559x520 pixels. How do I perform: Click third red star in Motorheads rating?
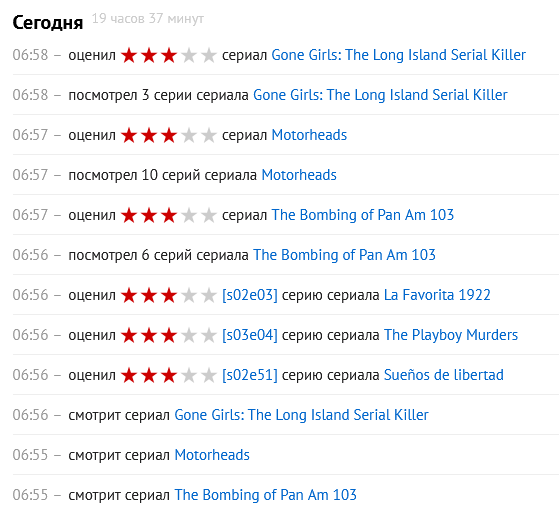click(x=169, y=135)
